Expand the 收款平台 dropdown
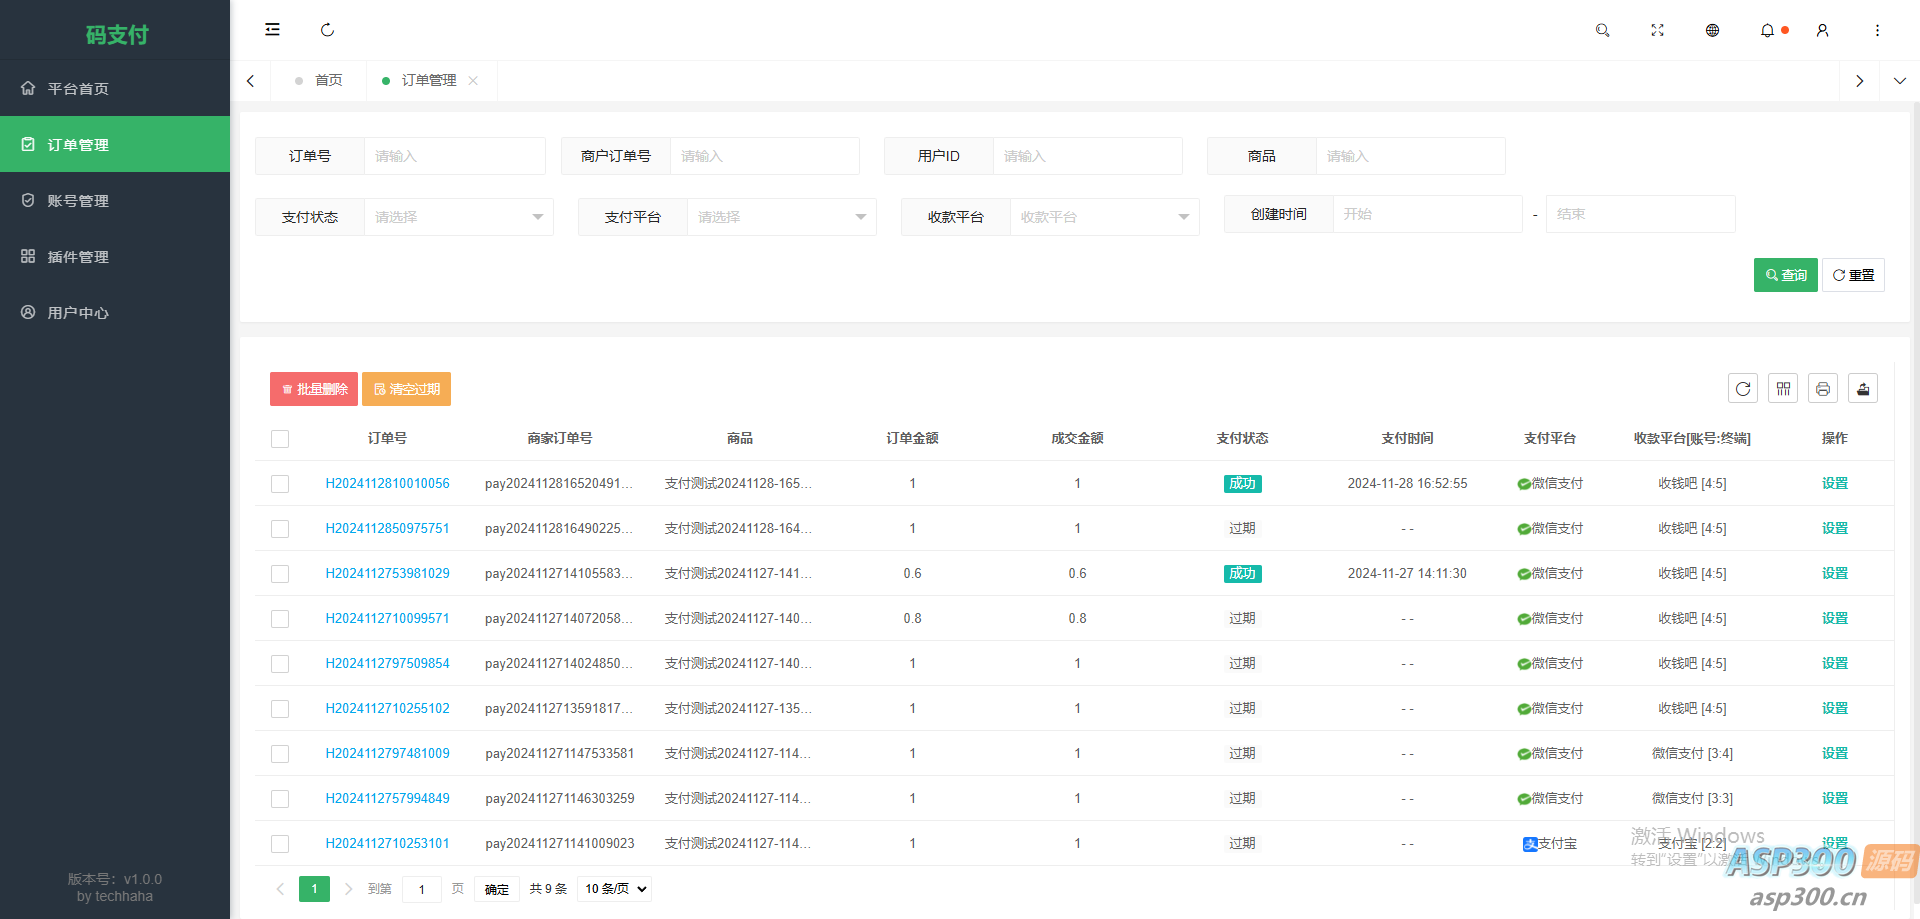 coord(1104,216)
